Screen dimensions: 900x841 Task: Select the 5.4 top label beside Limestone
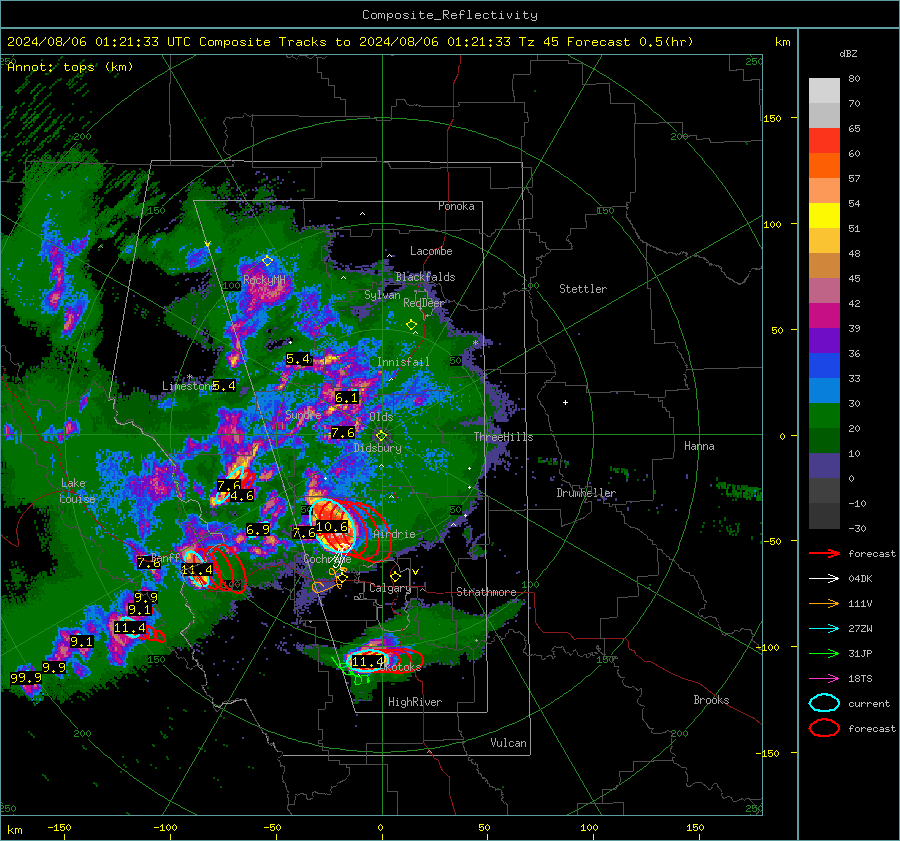coord(224,386)
